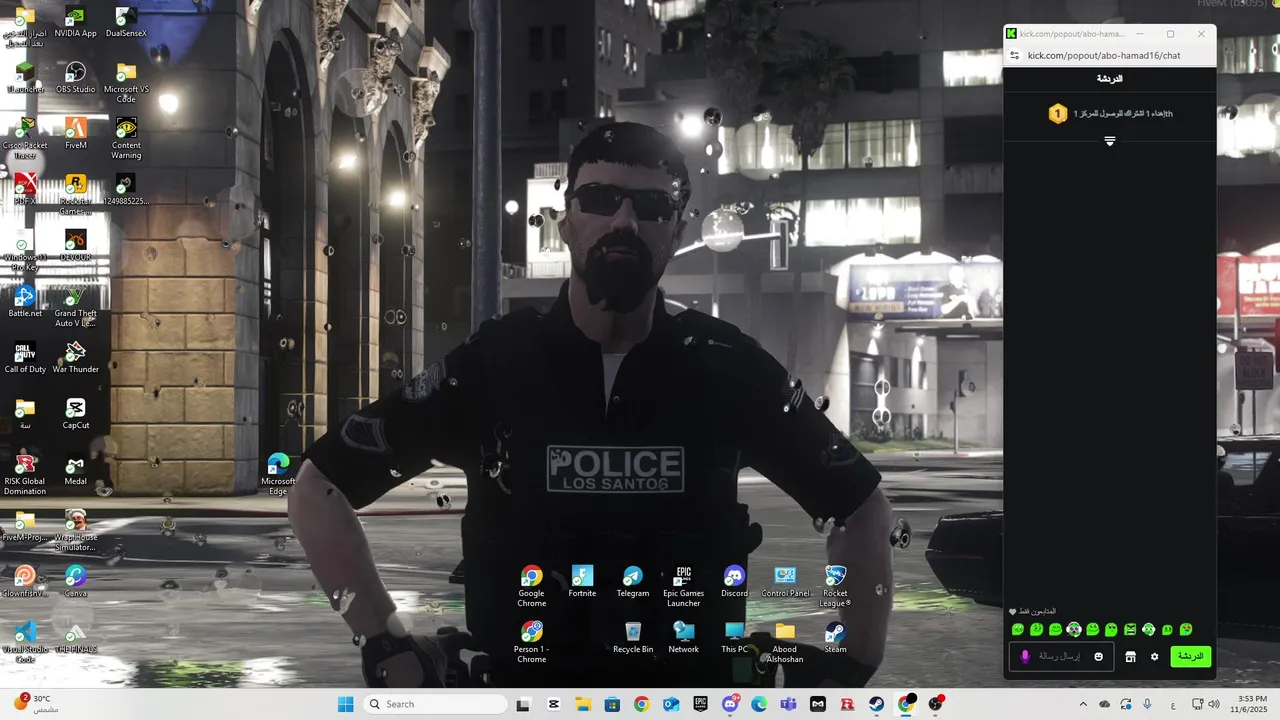Select RISK Global Domination icon

click(25, 474)
